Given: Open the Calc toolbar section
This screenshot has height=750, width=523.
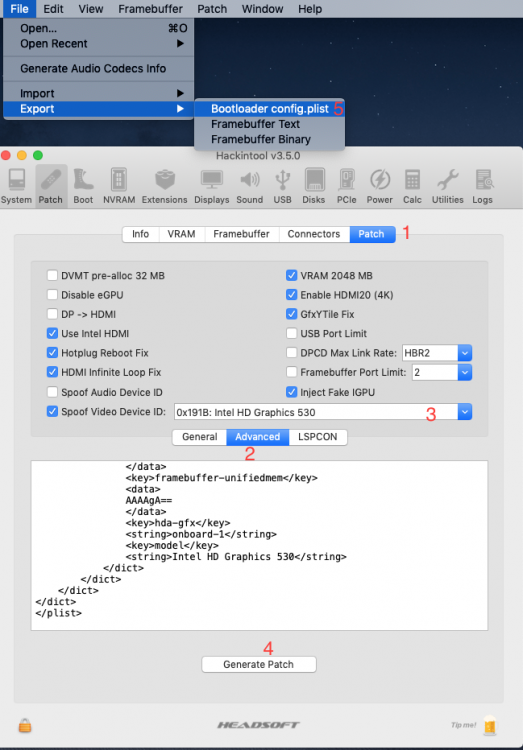Looking at the screenshot, I should 412,187.
